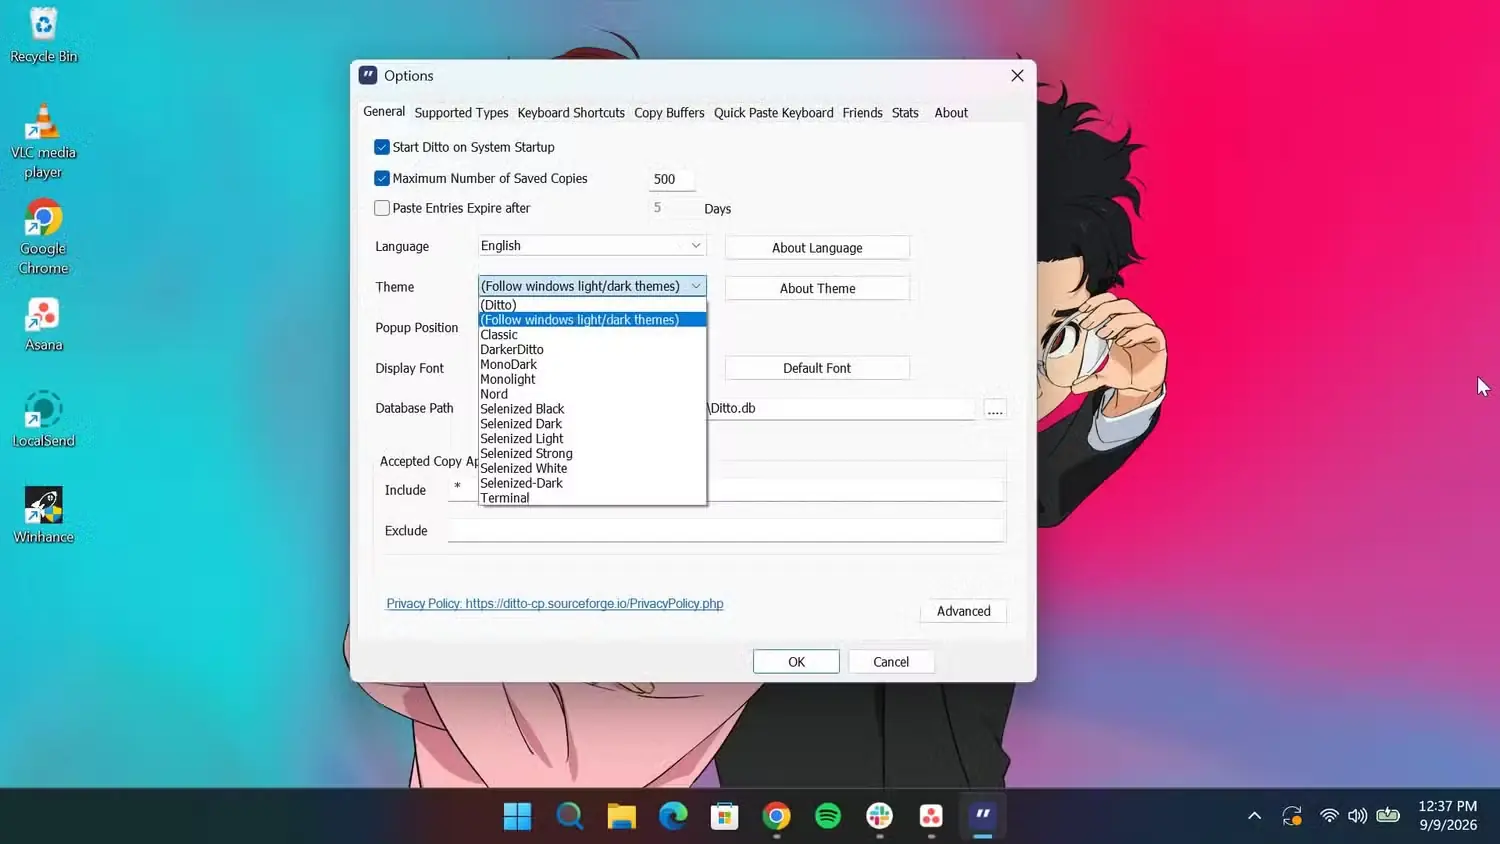The image size is (1500, 844).
Task: Select the Selenized Strong theme
Action: [592, 453]
